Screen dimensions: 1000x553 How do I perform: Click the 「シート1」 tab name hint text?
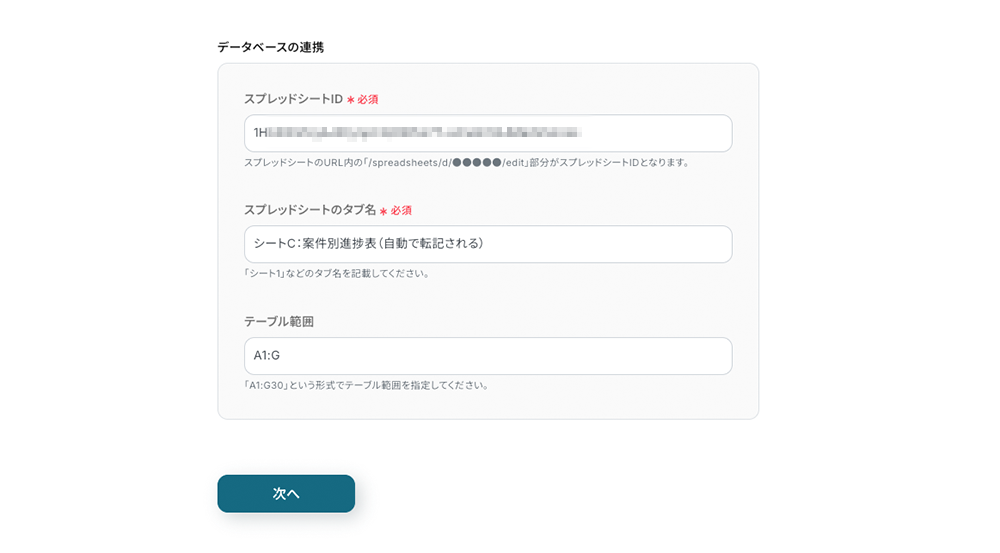(x=263, y=273)
